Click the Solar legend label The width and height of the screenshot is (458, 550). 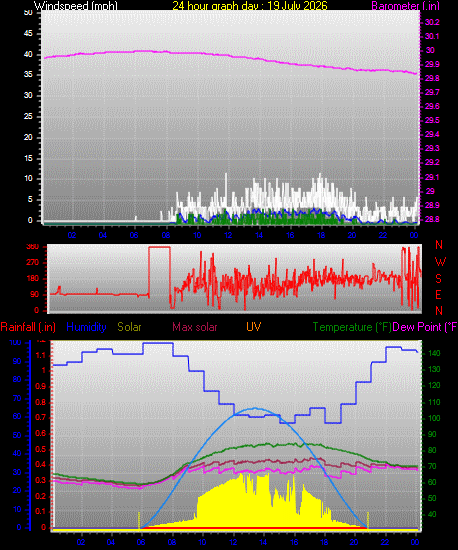129,327
